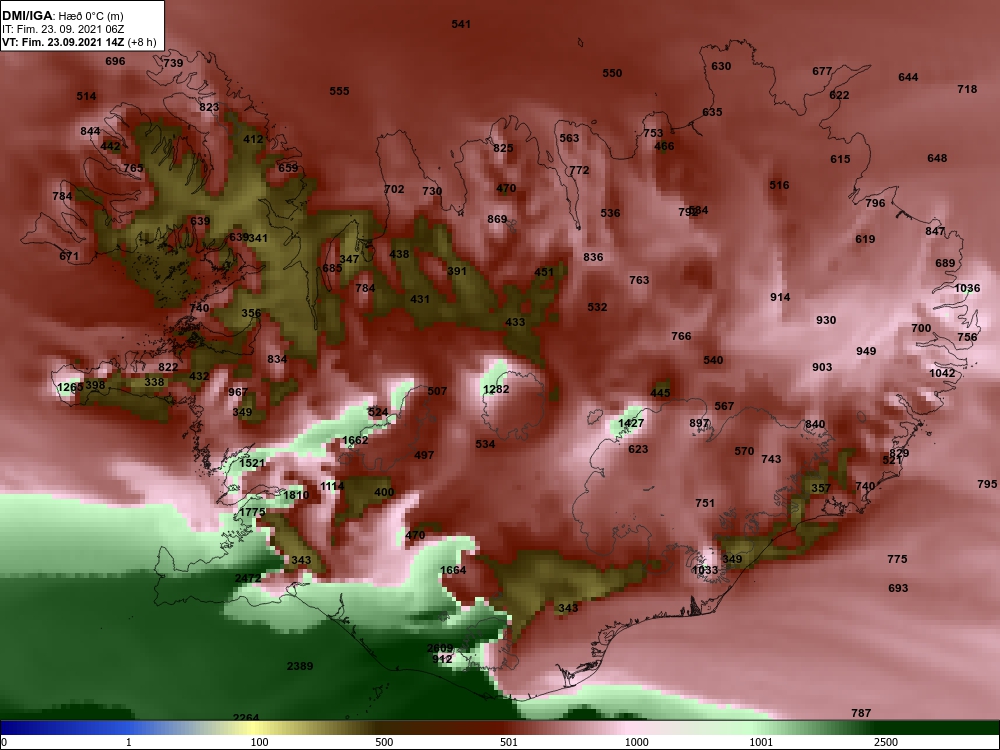Click the 914 height value
Screen dimensions: 1000x750
[x=780, y=297]
